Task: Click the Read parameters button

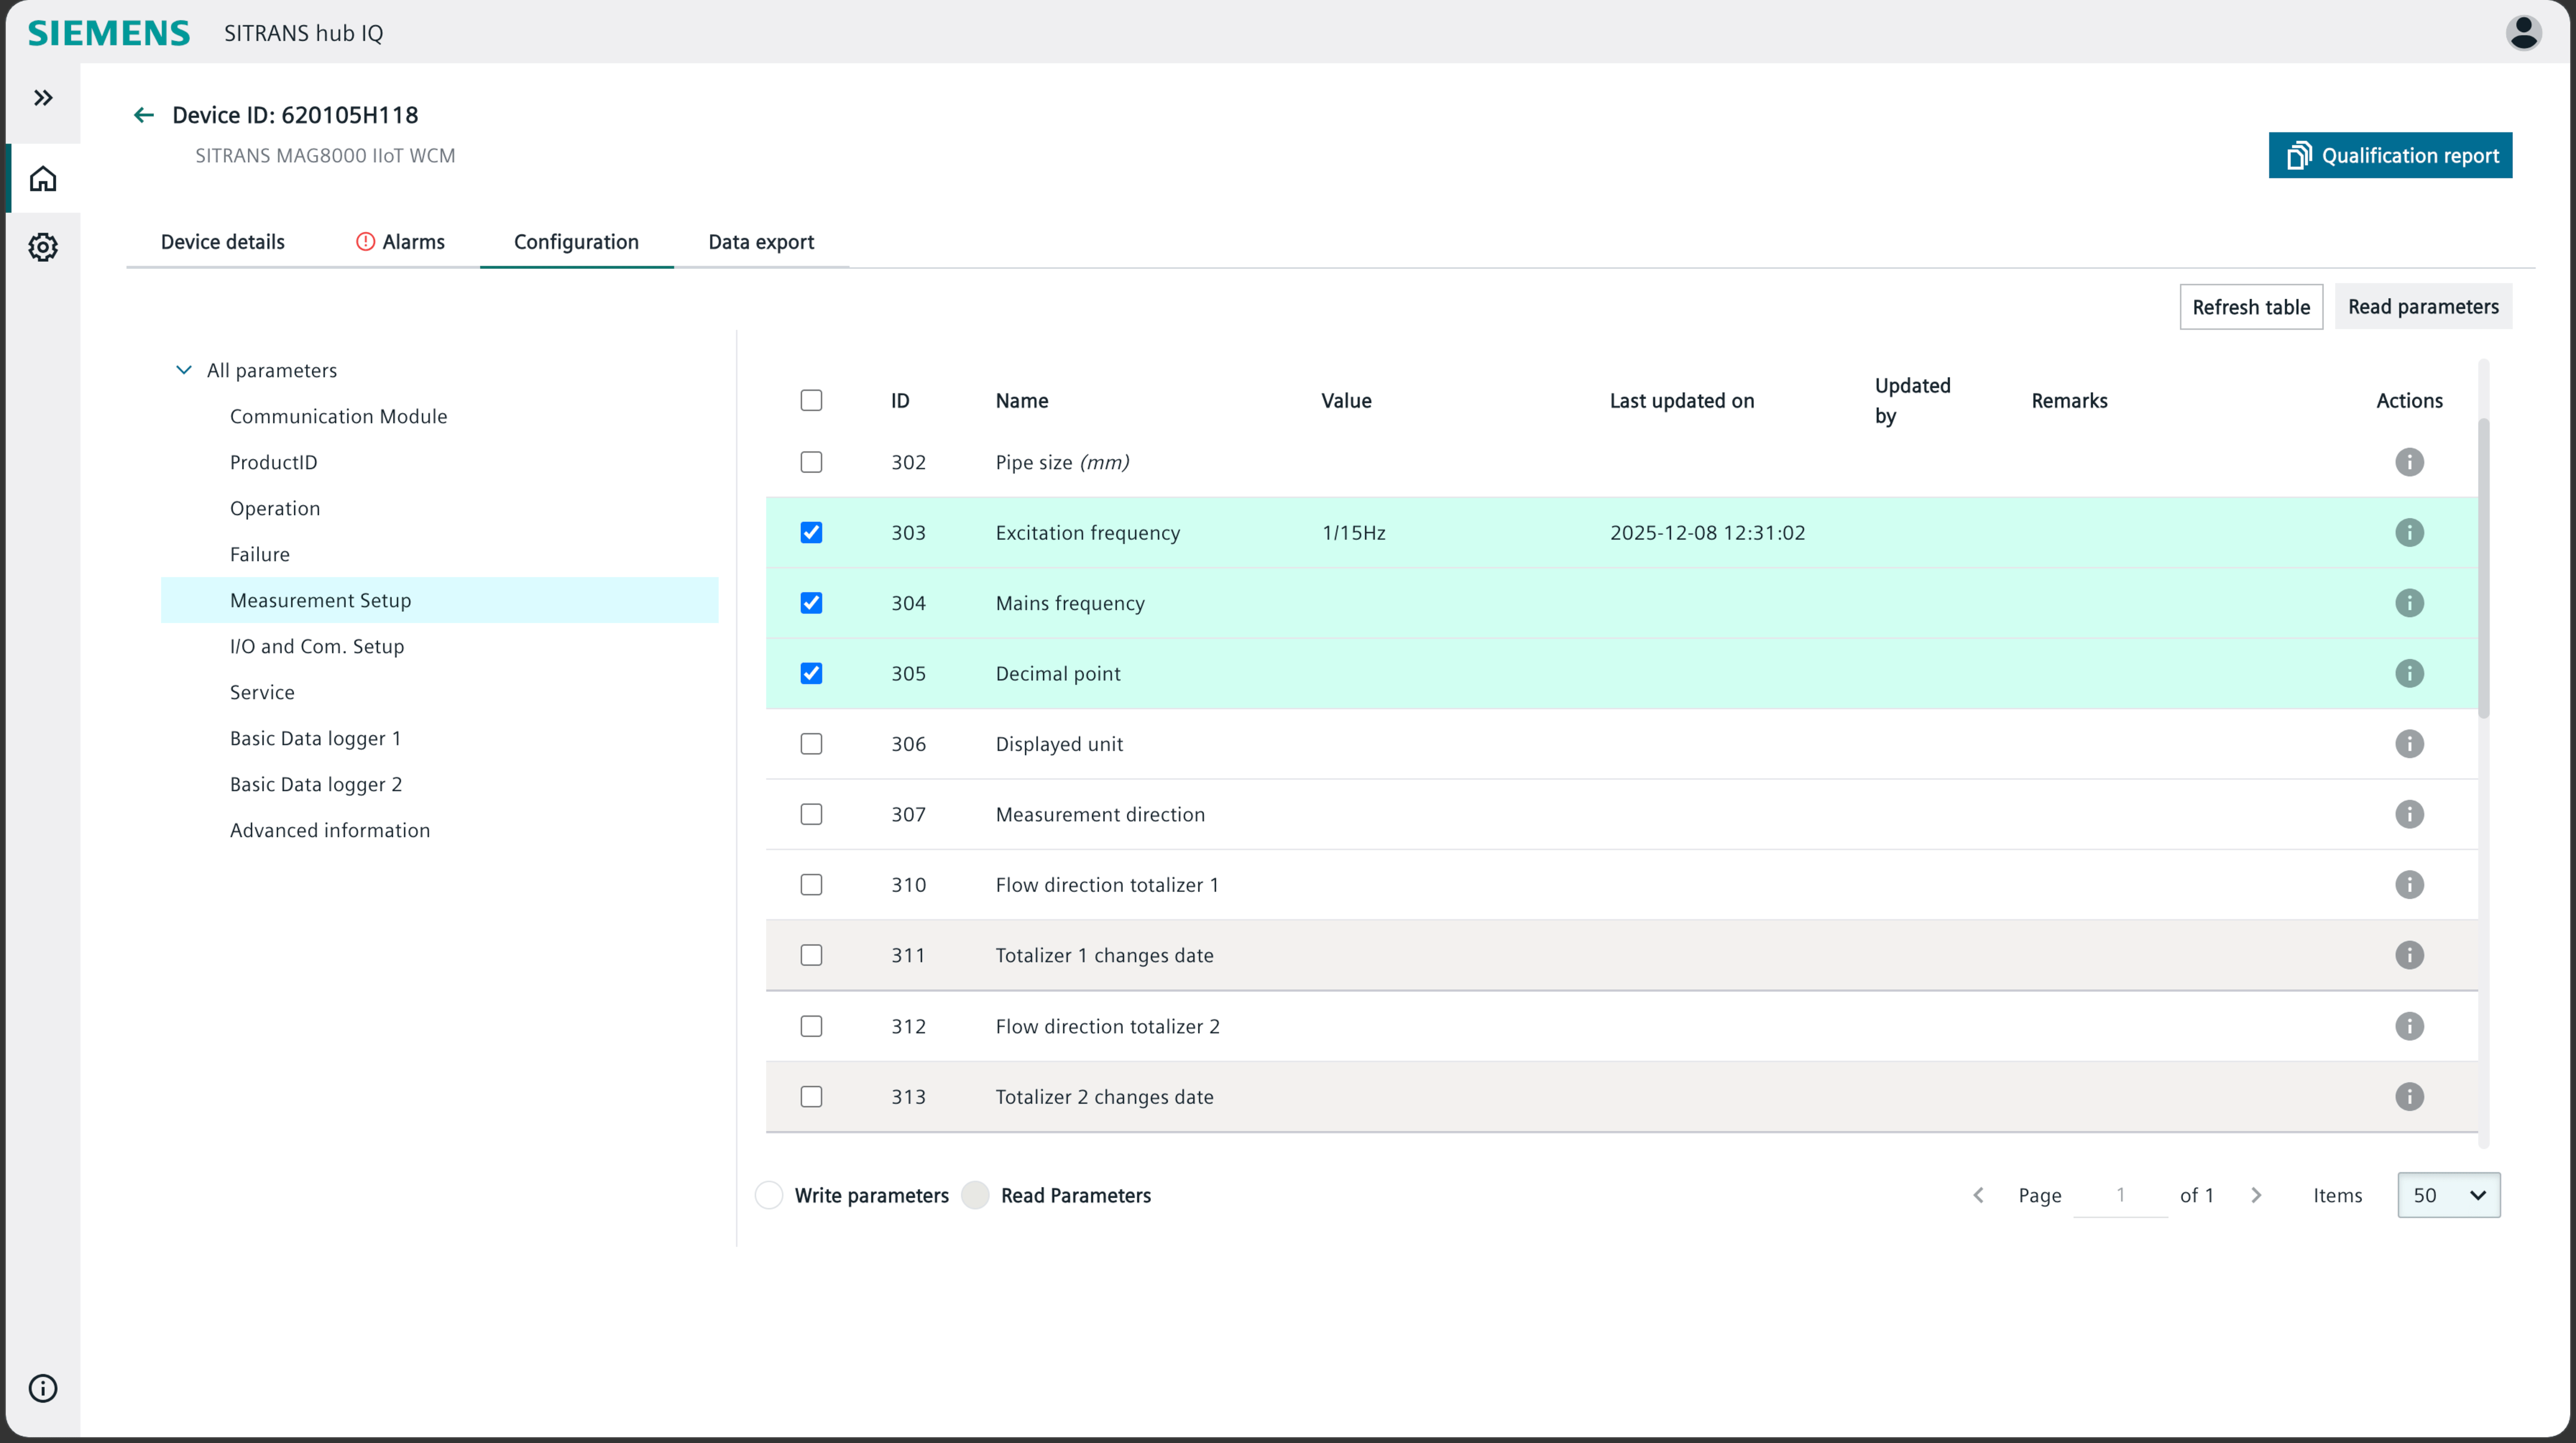Action: (2423, 307)
